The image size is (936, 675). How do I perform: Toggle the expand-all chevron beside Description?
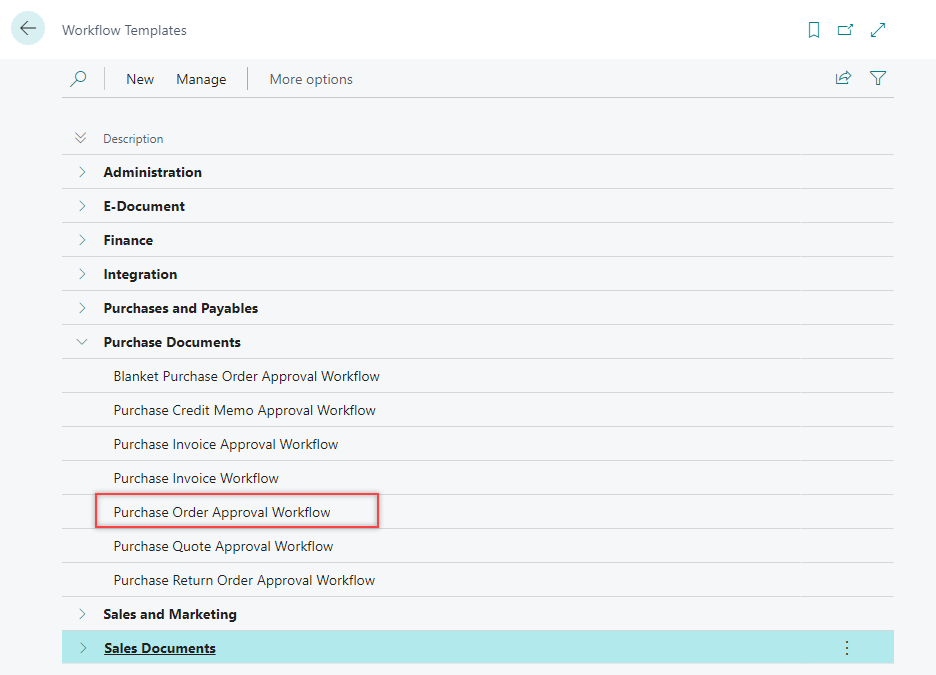[x=81, y=138]
